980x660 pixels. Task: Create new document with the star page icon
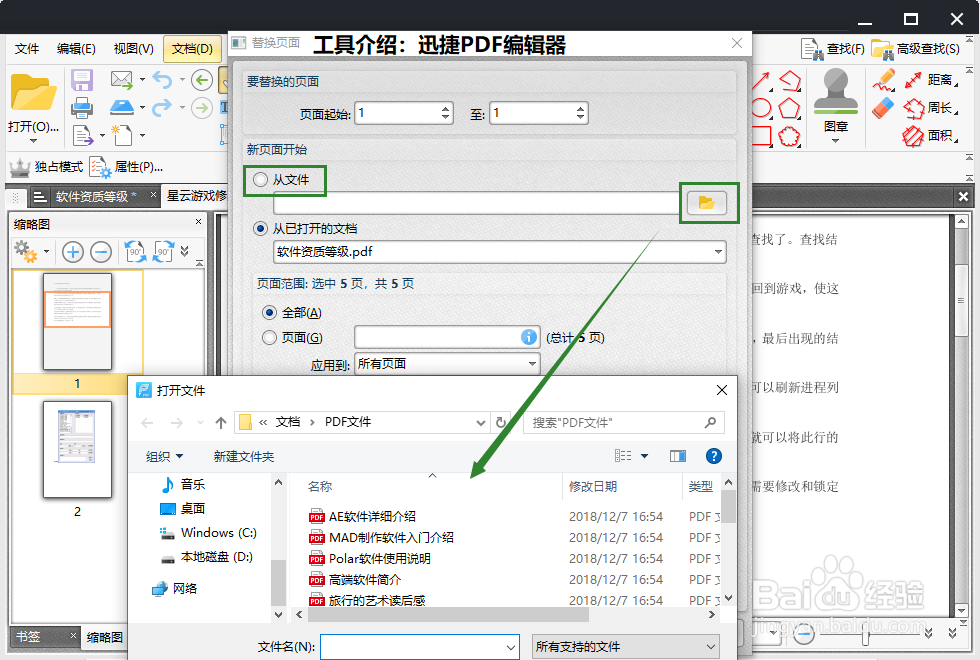point(121,134)
